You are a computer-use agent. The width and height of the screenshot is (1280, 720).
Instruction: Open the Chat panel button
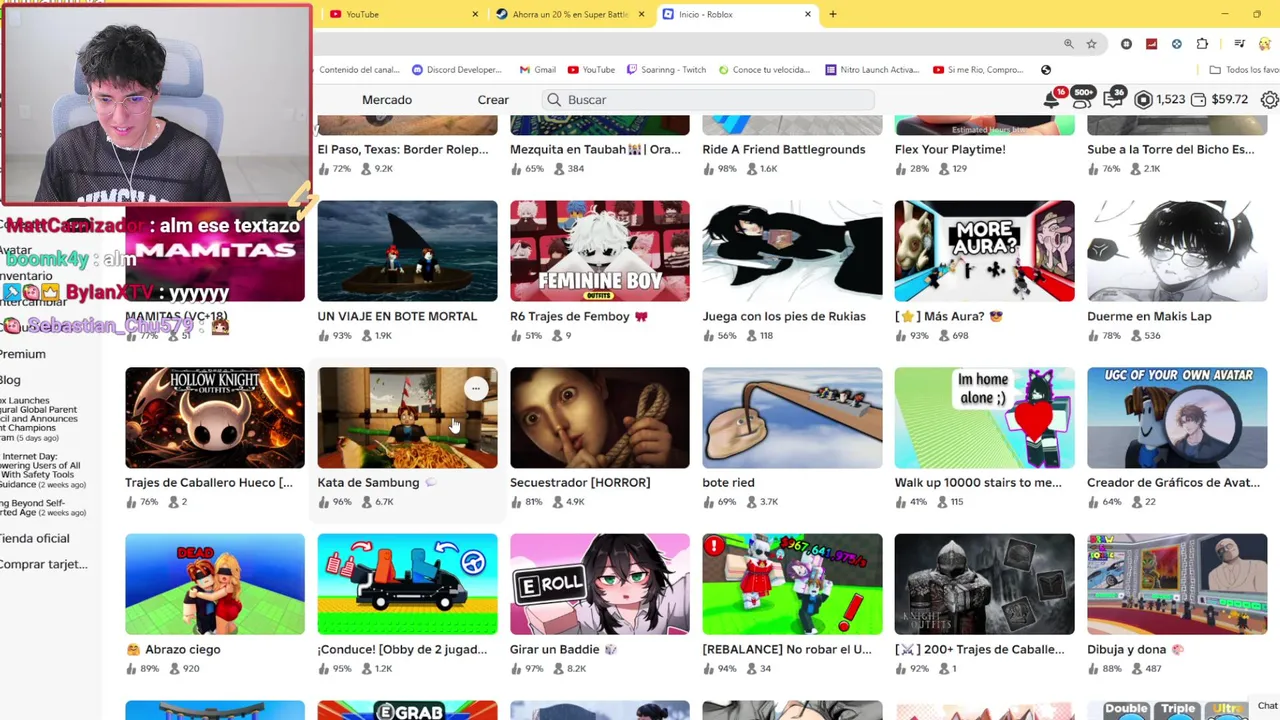[x=1267, y=706]
